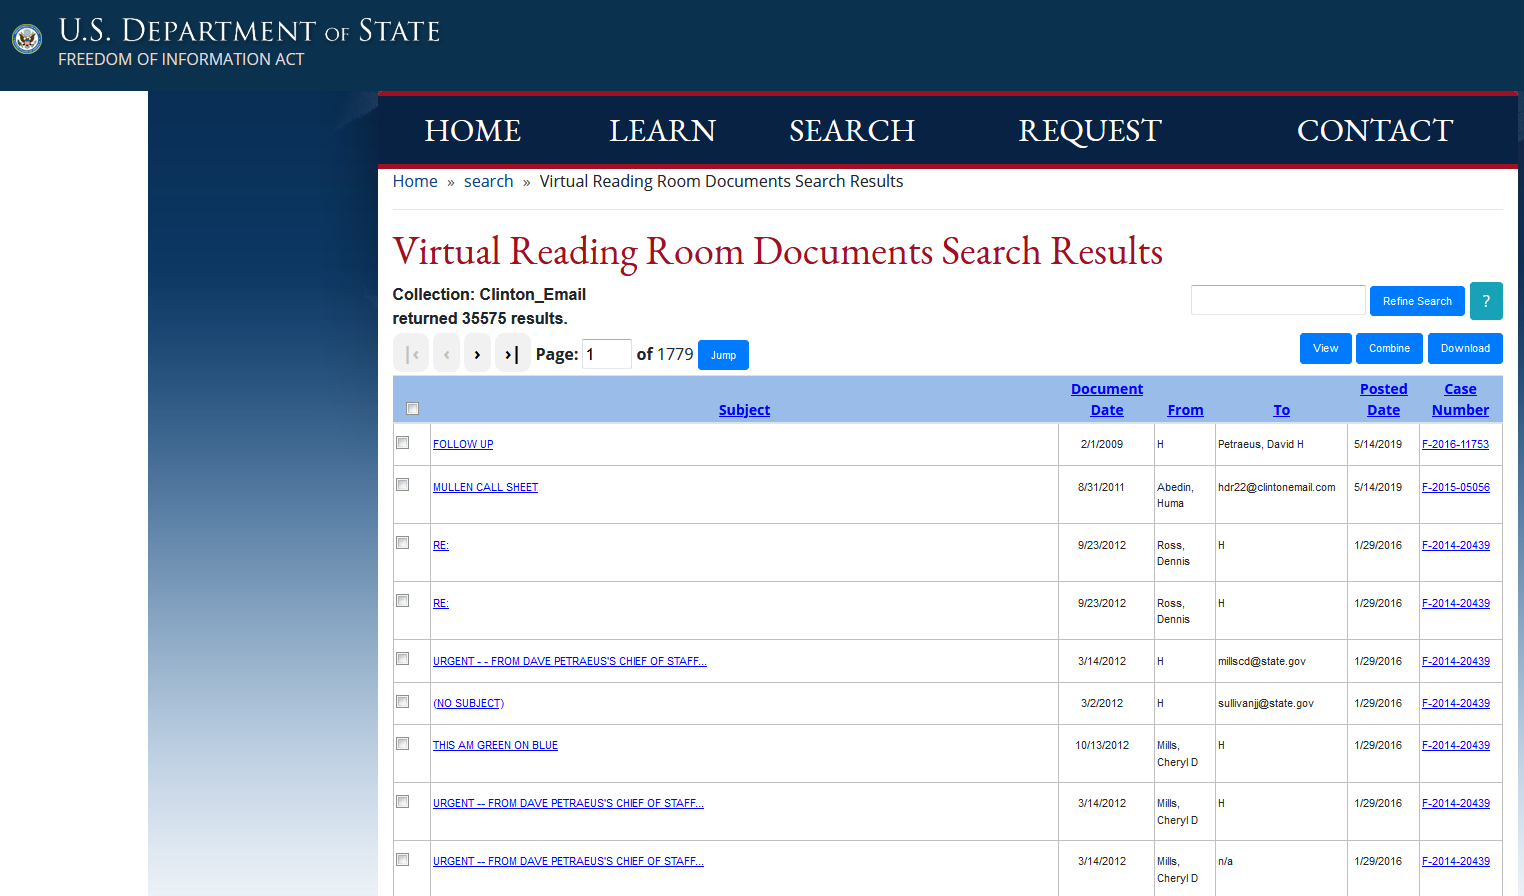Screen dimensions: 1524x896
Task: Click the Department of State seal logo
Action: tap(27, 39)
